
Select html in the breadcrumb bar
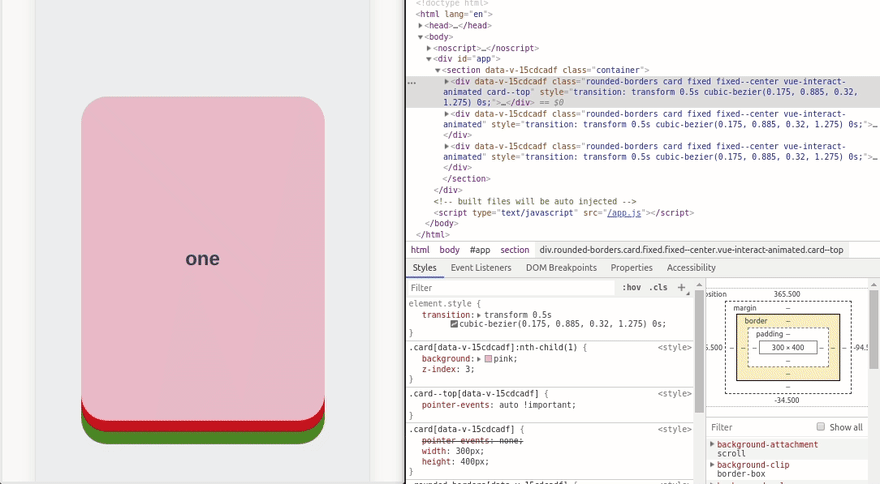[x=420, y=250]
